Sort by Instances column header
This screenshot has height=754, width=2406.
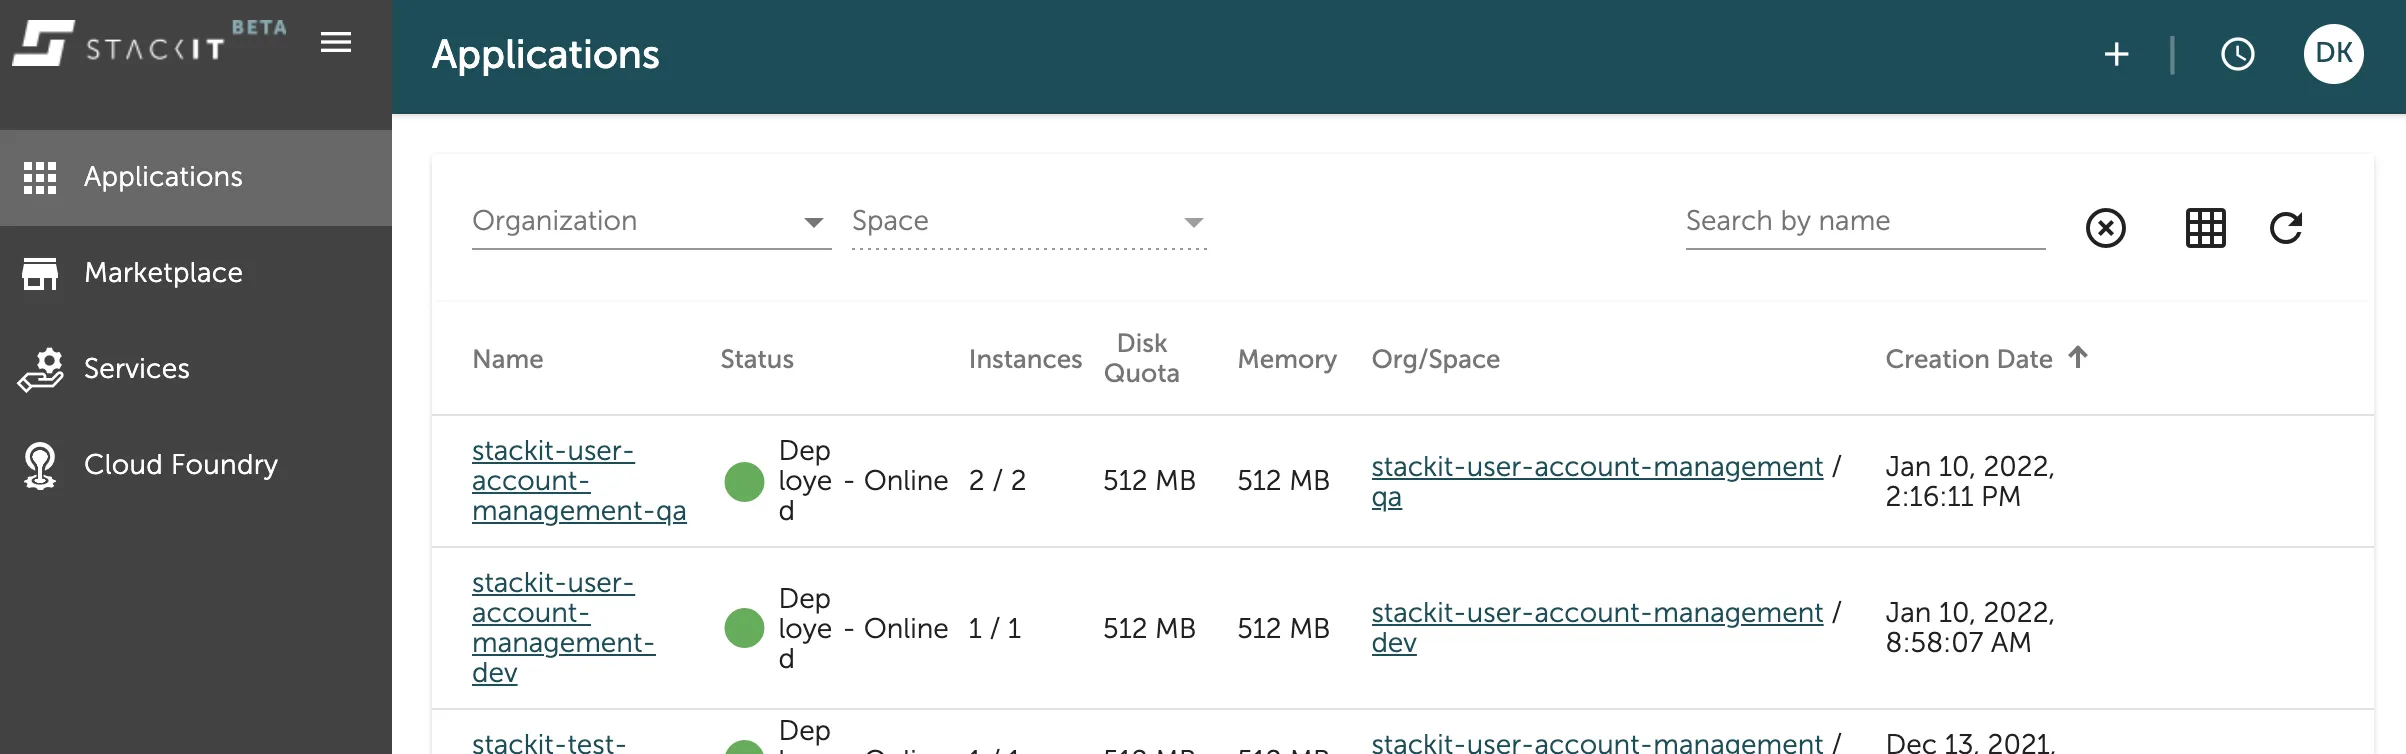click(1025, 359)
